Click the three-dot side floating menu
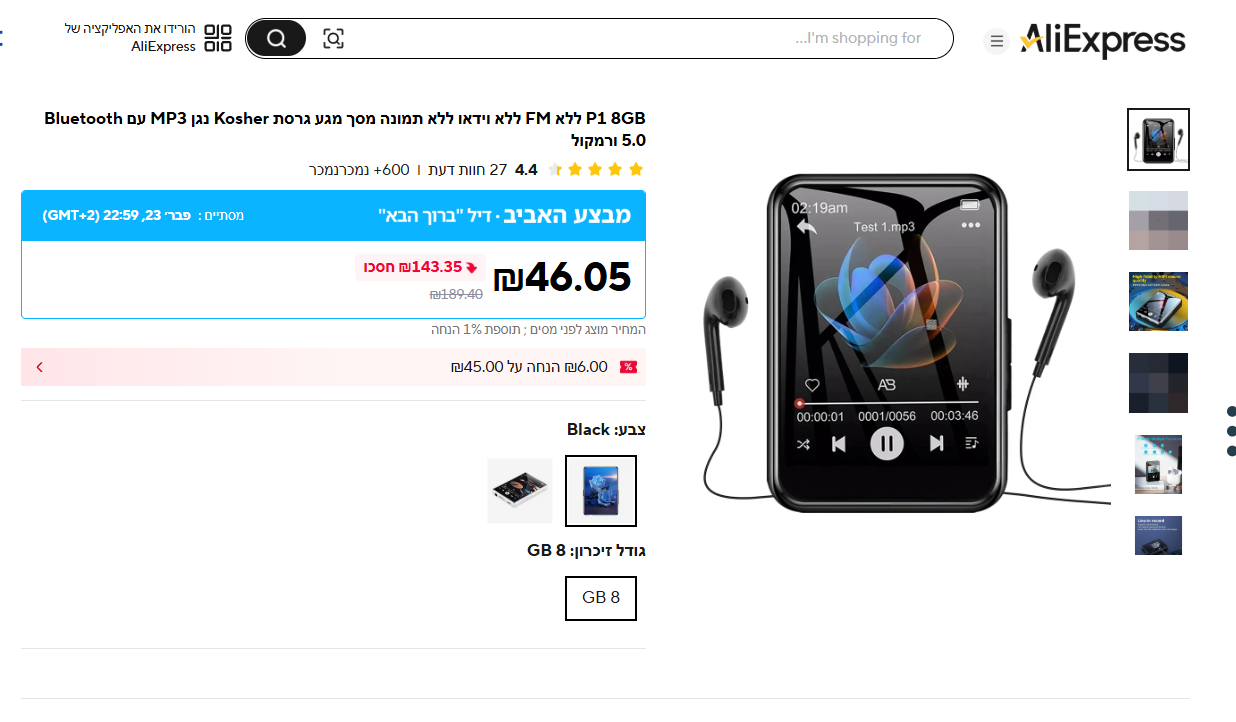 click(1231, 431)
